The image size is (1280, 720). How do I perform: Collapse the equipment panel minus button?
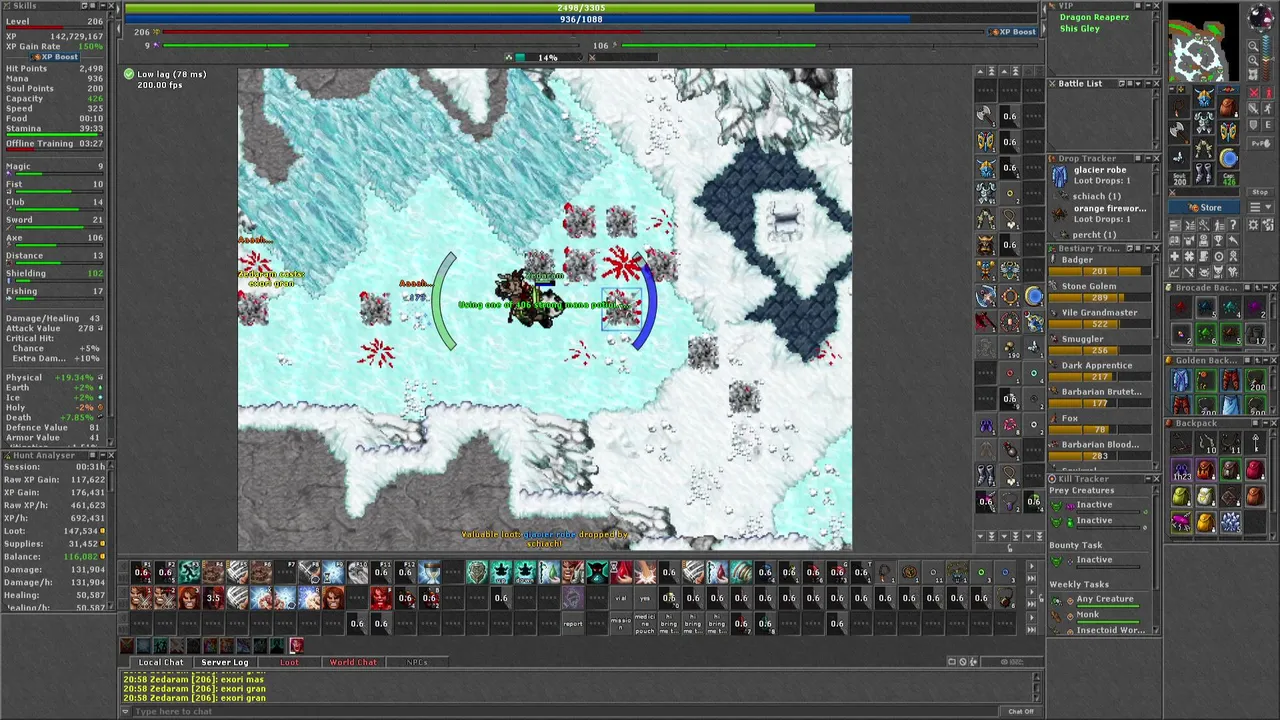1172,89
